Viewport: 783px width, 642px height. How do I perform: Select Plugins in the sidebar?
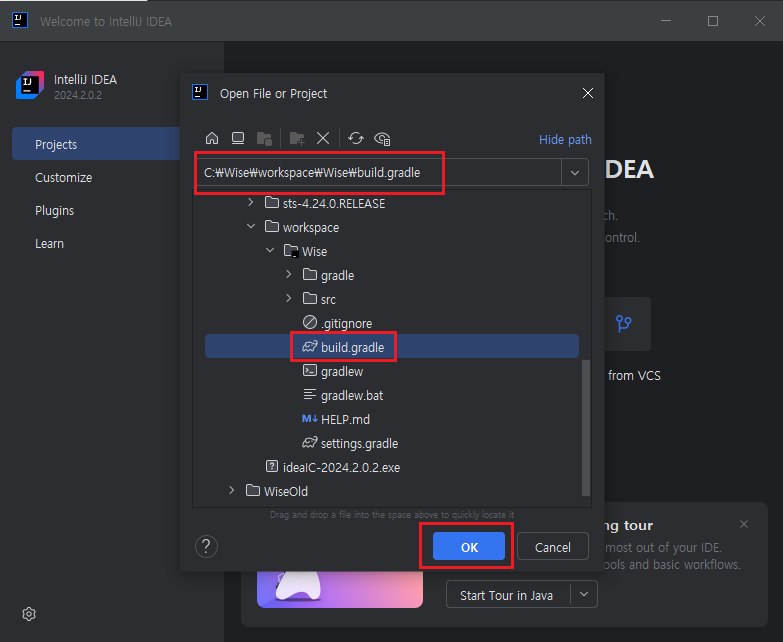pyautogui.click(x=55, y=211)
